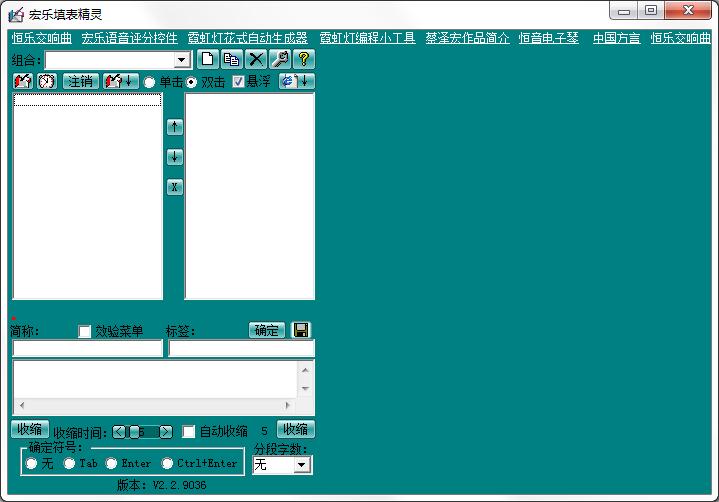The image size is (719, 502).
Task: Click the floppy disk save icon
Action: click(x=301, y=330)
